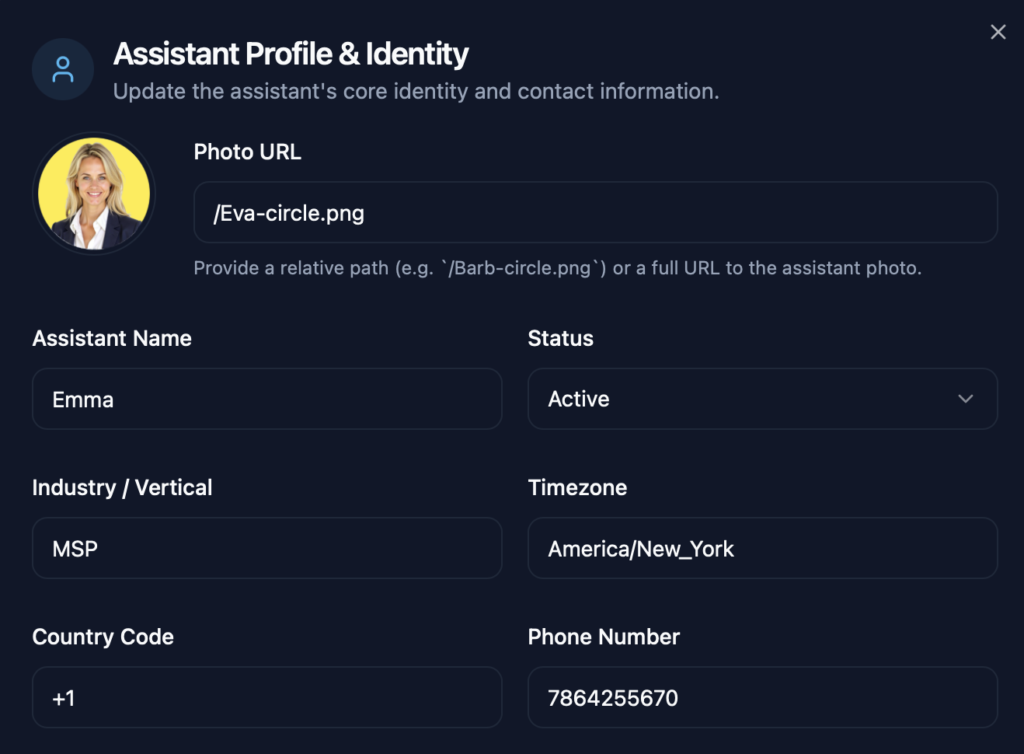Focus the Photo URL input field

[x=595, y=212]
